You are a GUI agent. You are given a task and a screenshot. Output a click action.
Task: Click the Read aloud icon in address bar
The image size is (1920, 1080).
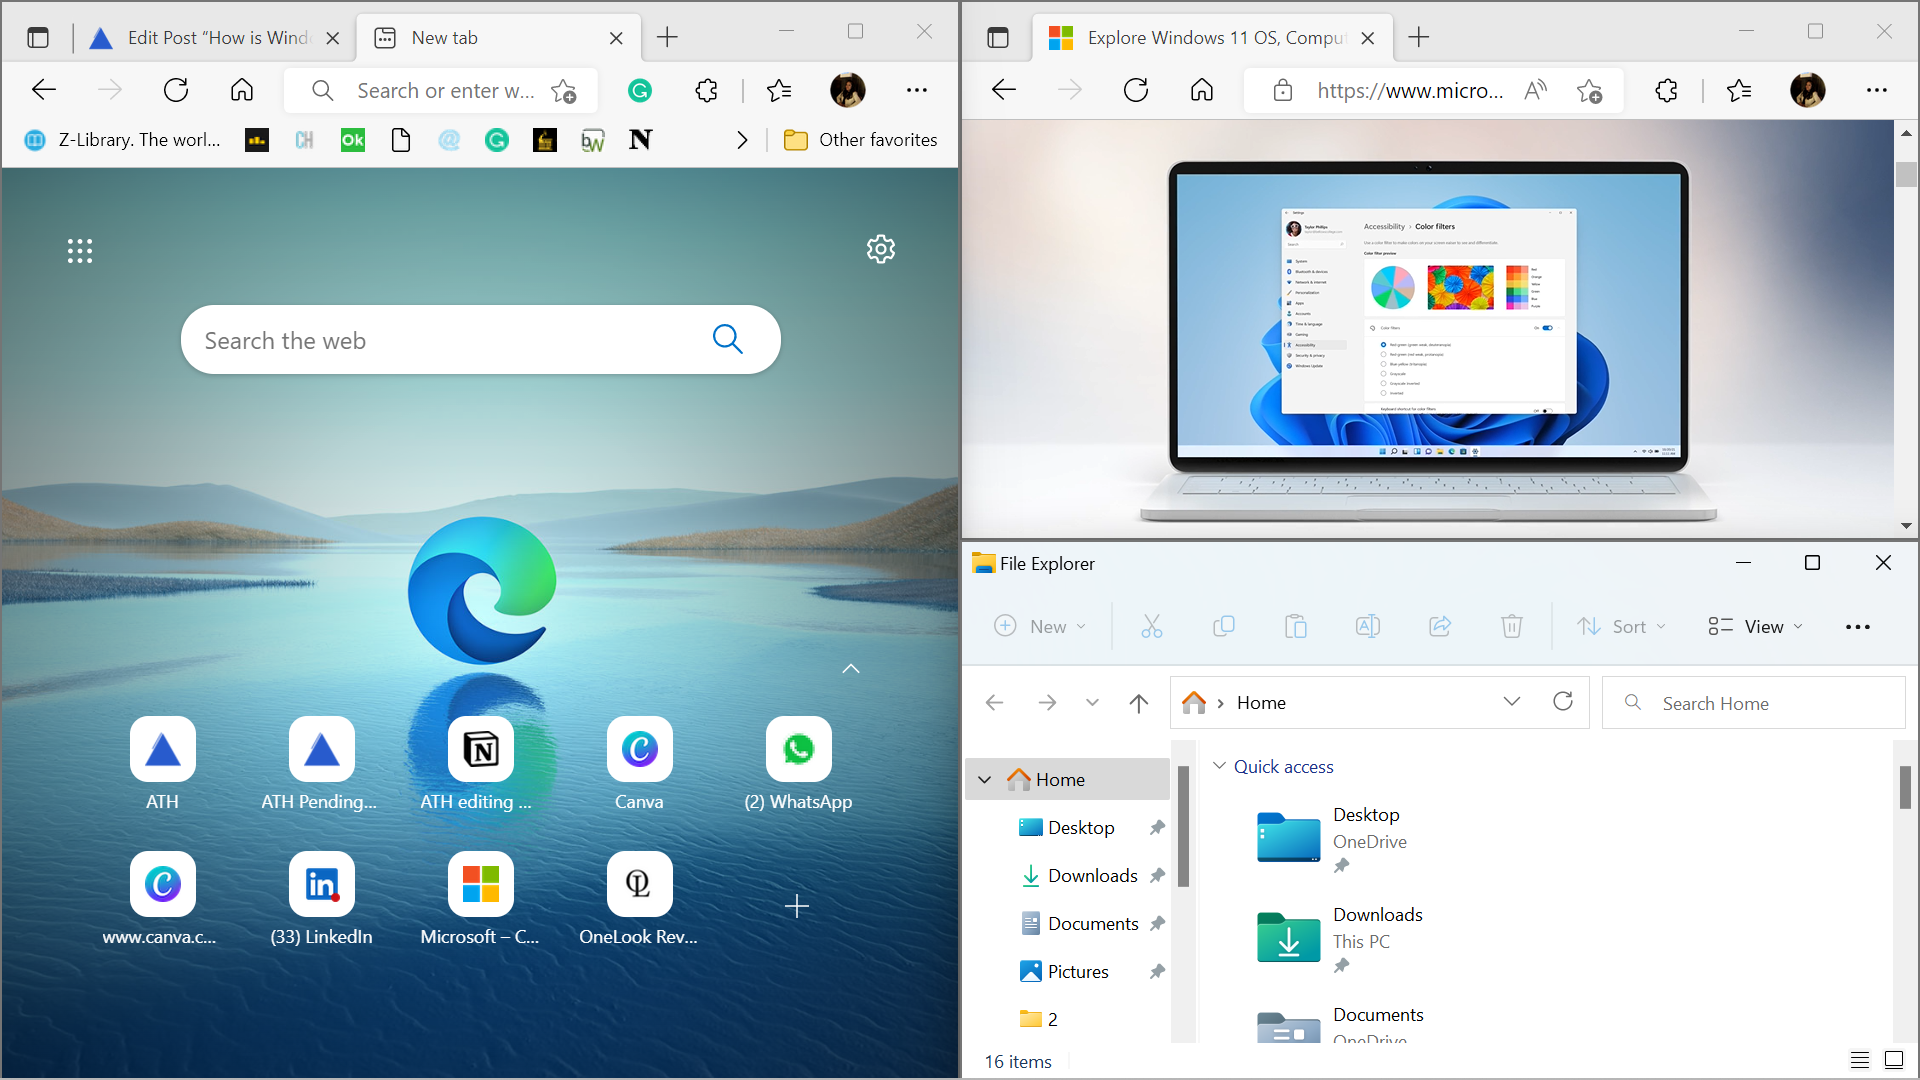[1535, 91]
